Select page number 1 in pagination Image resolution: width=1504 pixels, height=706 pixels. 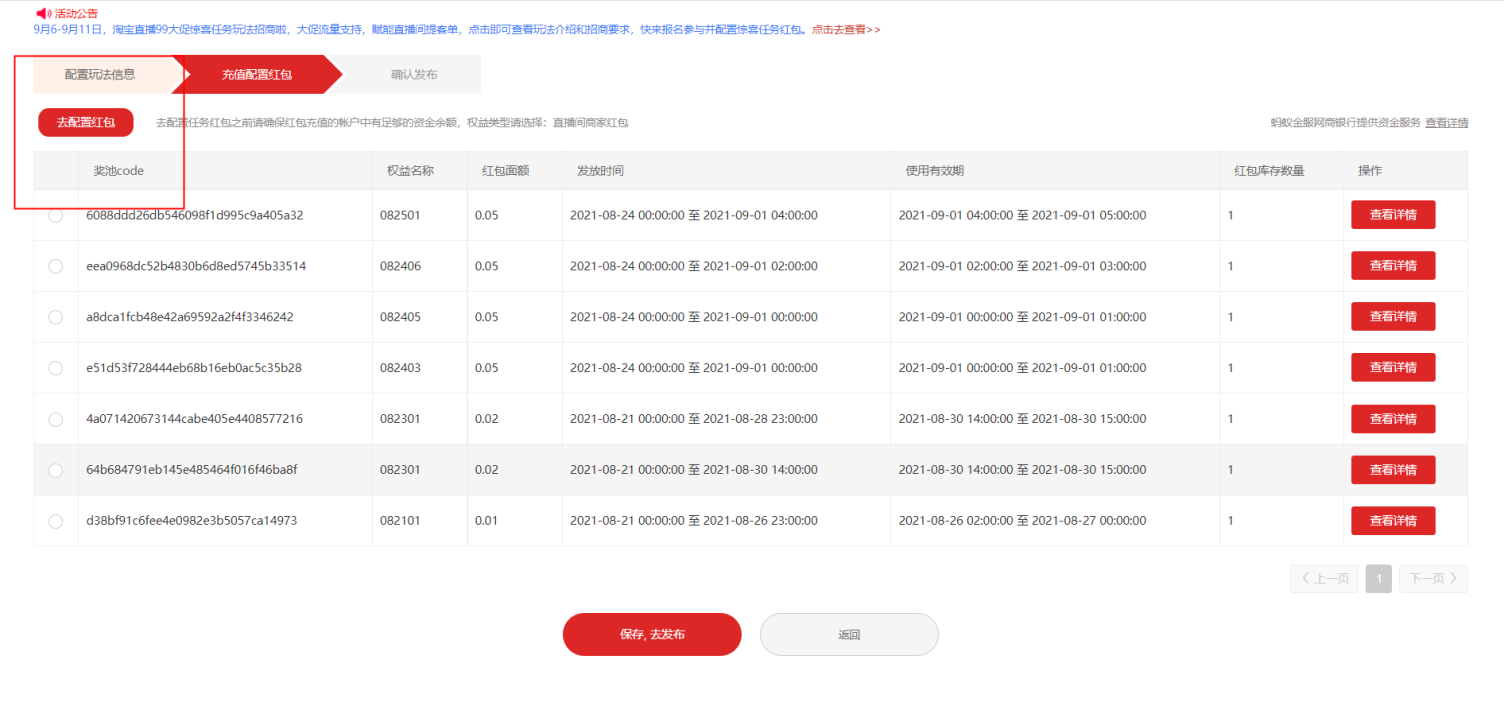coord(1378,578)
